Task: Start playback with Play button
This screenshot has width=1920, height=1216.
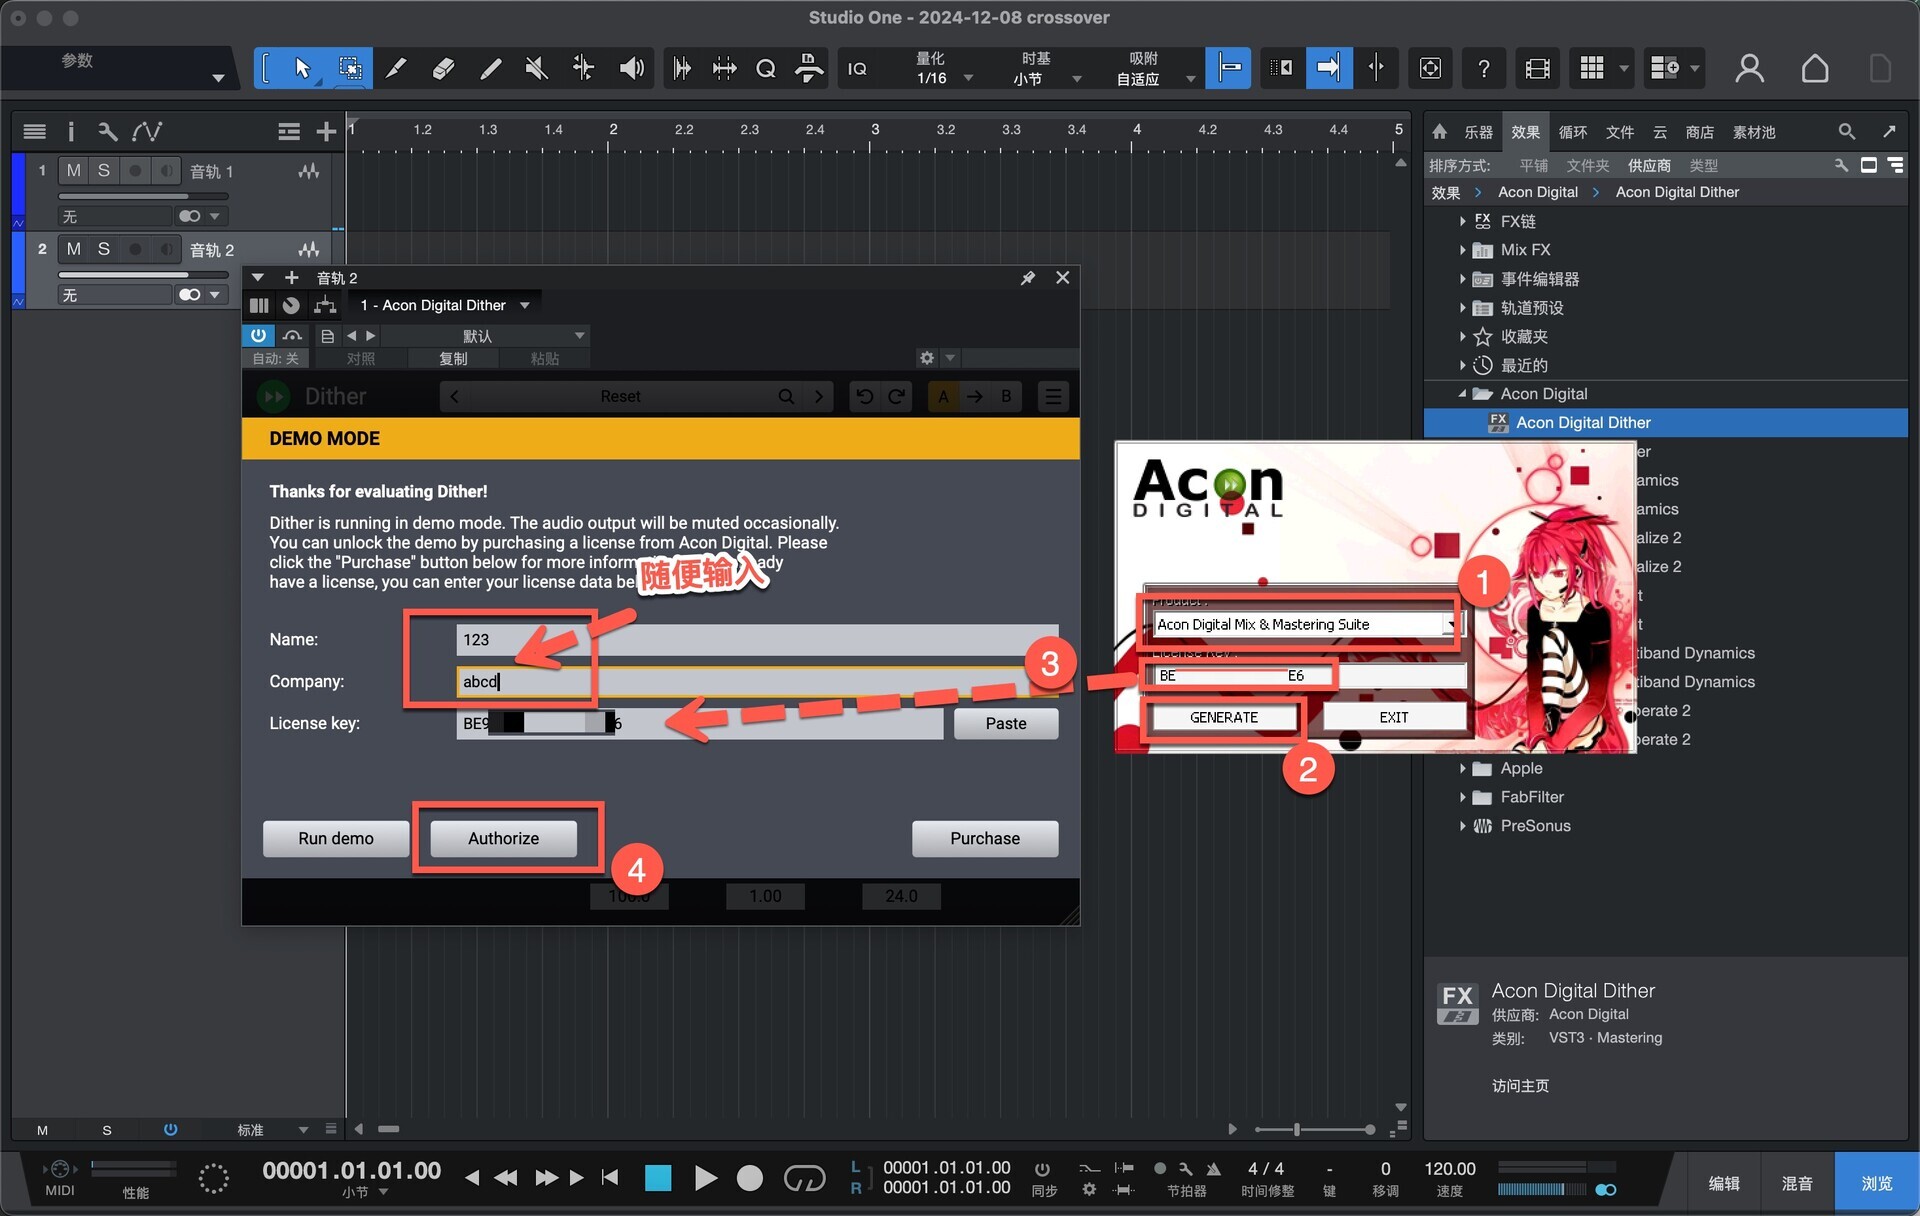Action: point(705,1178)
